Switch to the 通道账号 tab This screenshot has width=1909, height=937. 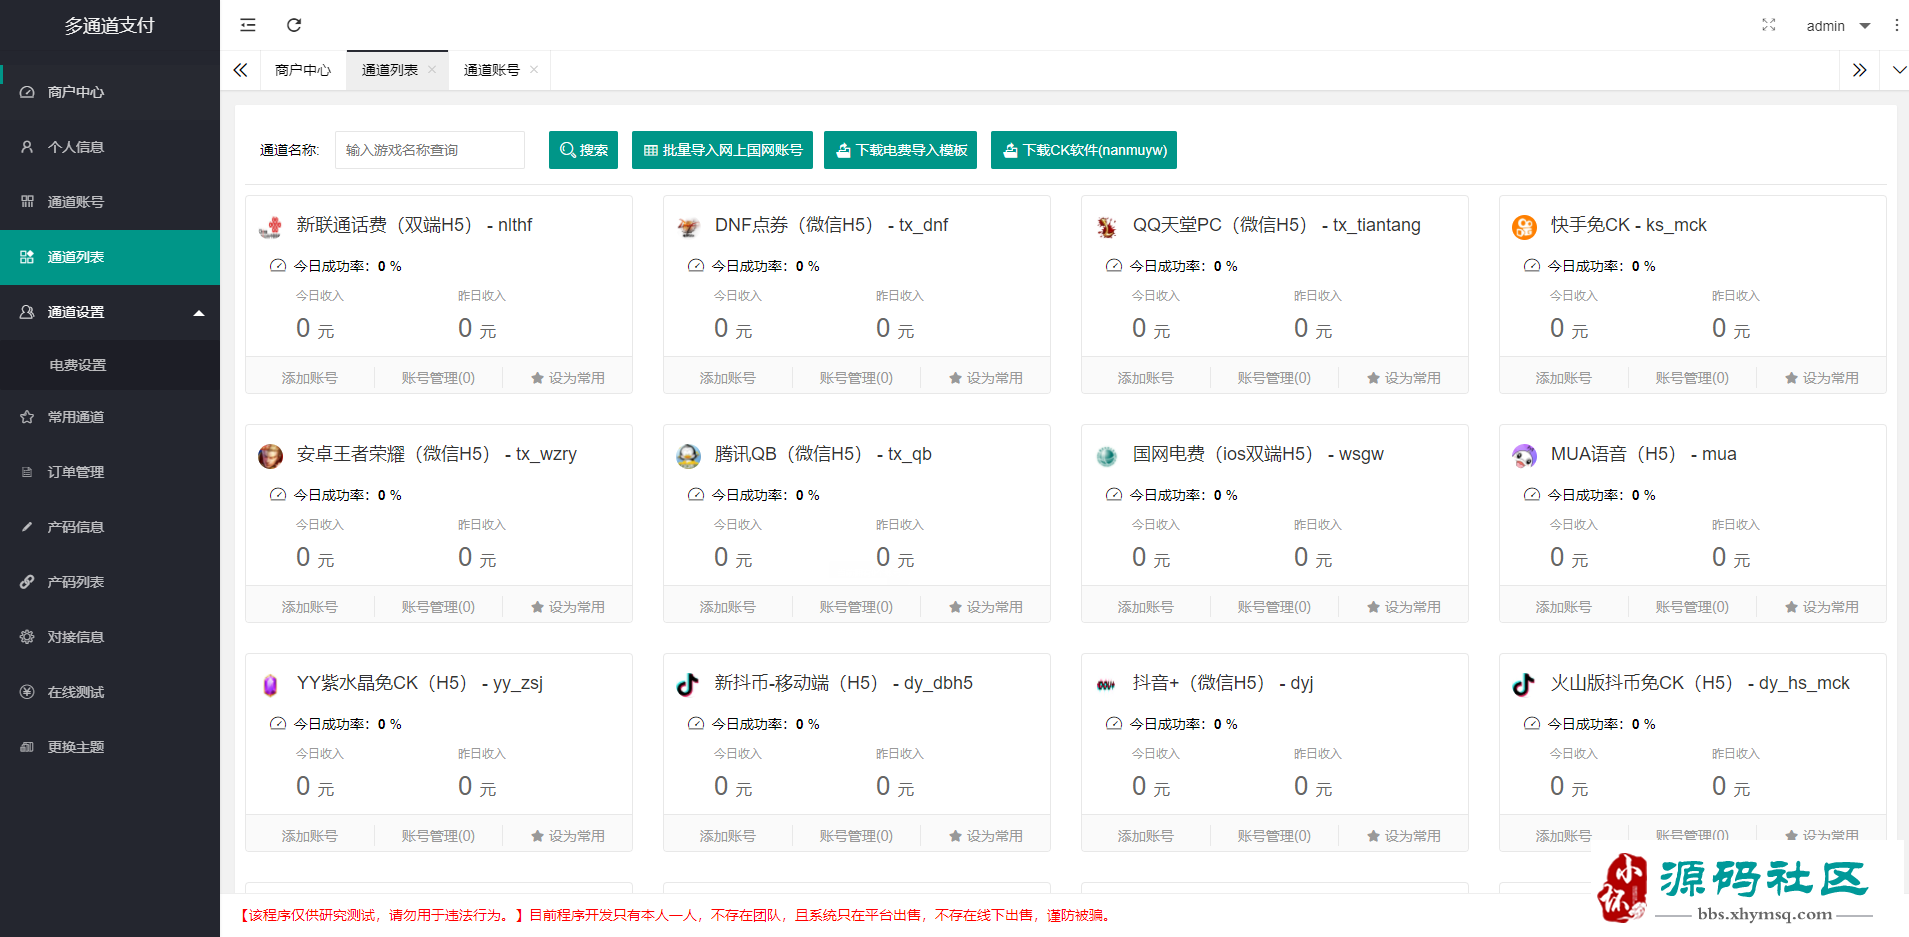[x=491, y=70]
